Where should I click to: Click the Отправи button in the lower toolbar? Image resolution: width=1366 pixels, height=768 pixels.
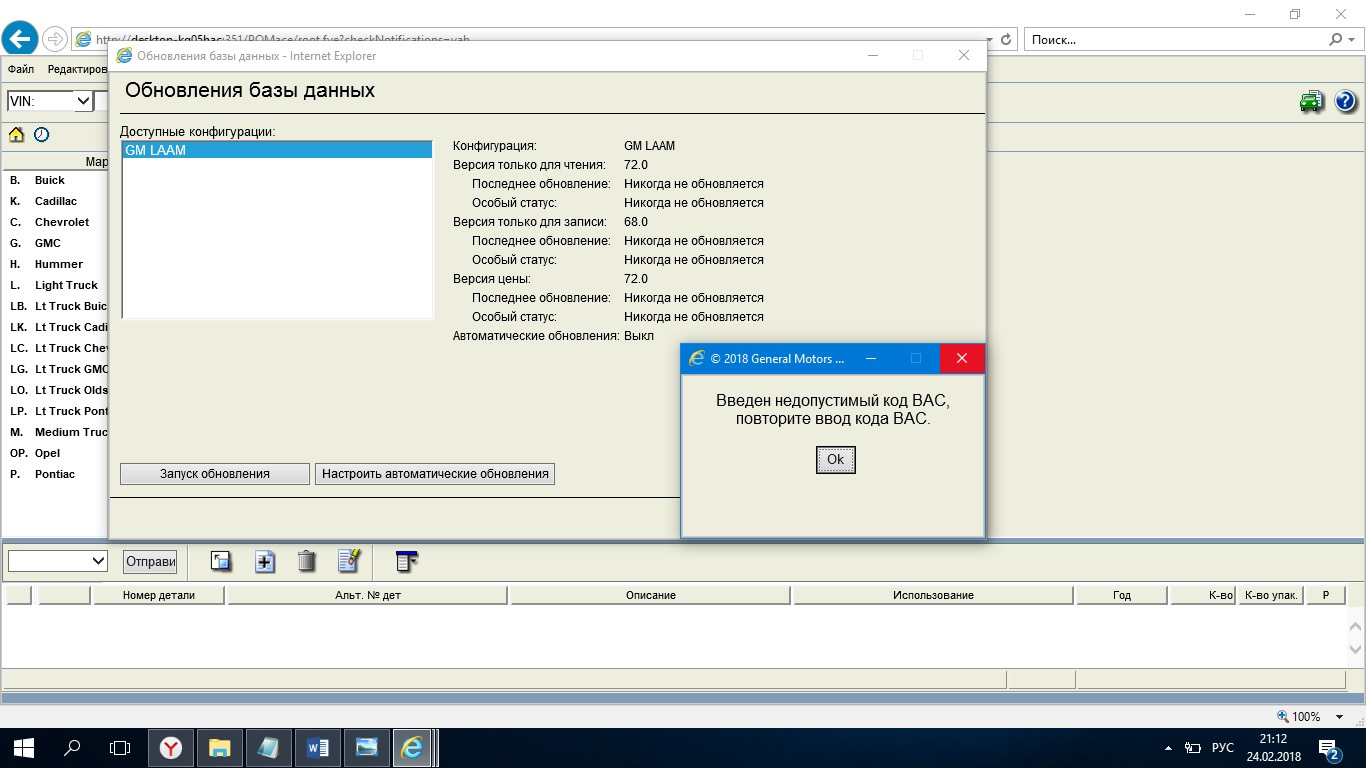coord(150,562)
